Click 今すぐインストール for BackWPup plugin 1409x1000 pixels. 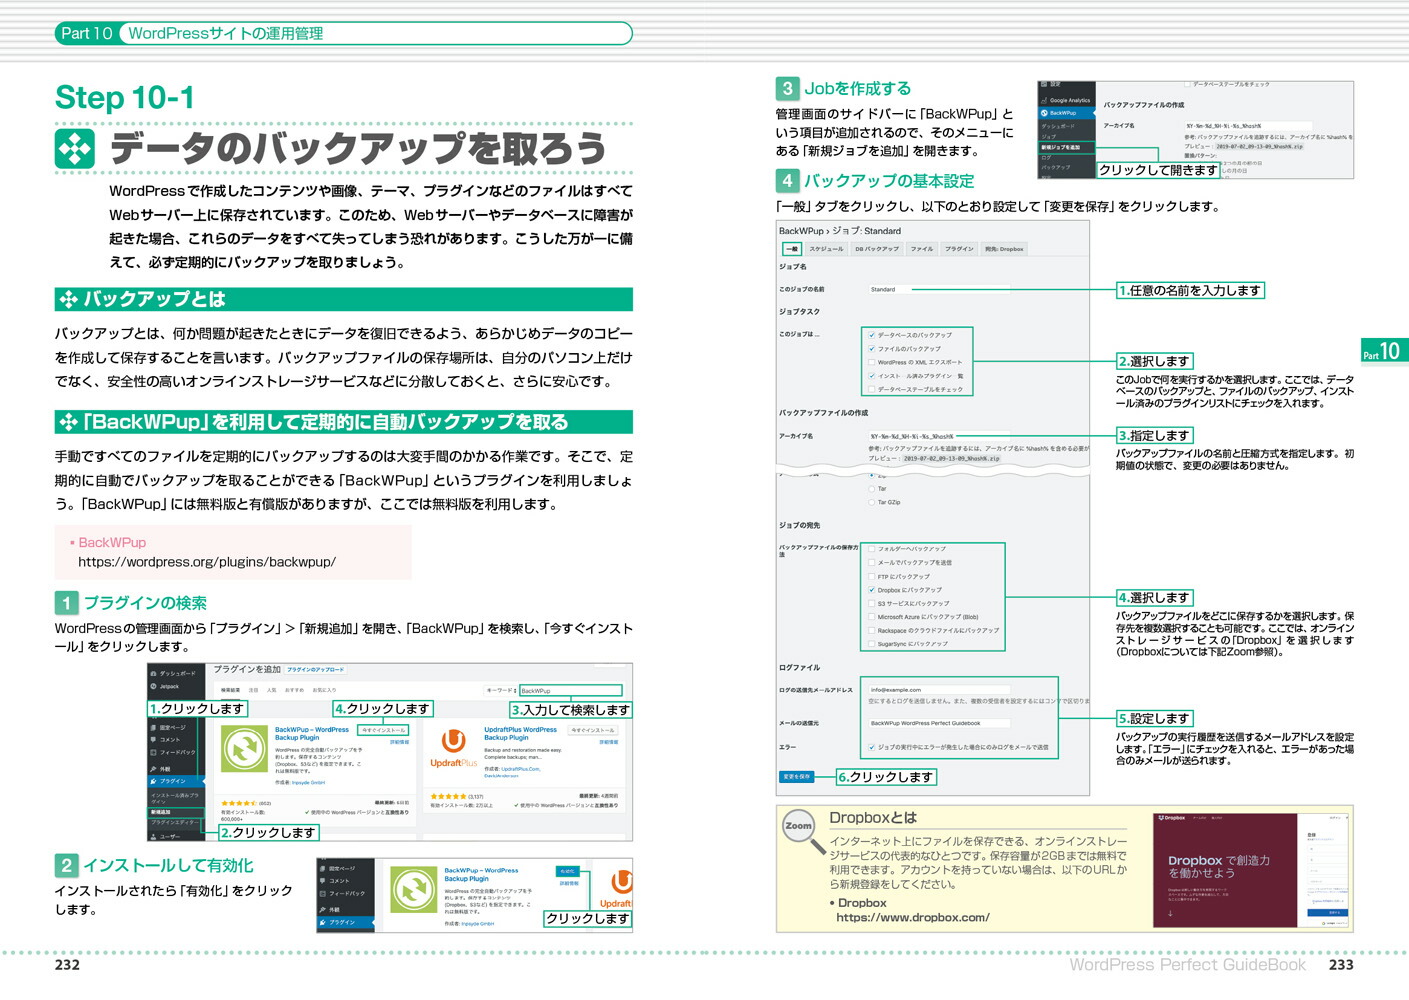(383, 730)
